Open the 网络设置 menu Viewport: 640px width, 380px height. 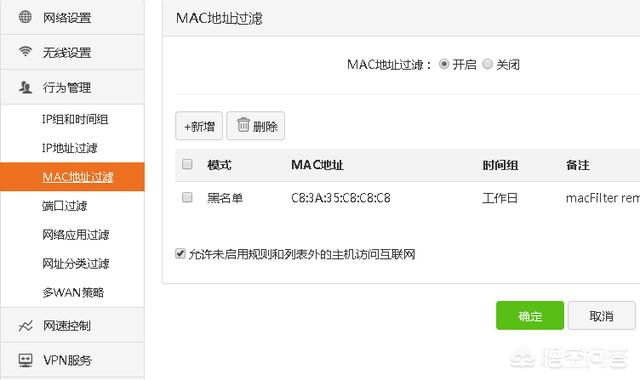coord(72,18)
